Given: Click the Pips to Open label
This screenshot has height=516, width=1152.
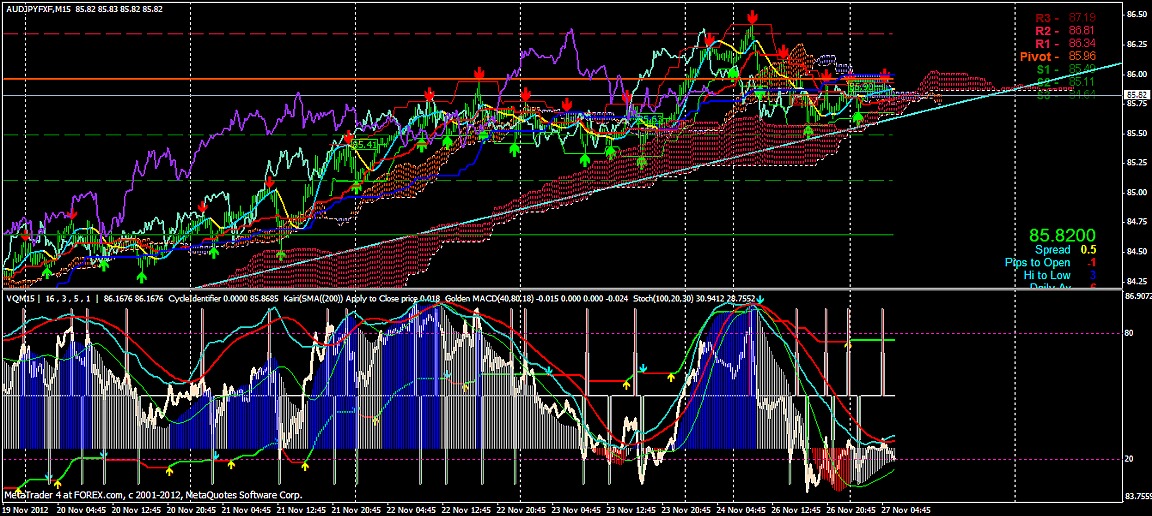Looking at the screenshot, I should [x=1037, y=262].
